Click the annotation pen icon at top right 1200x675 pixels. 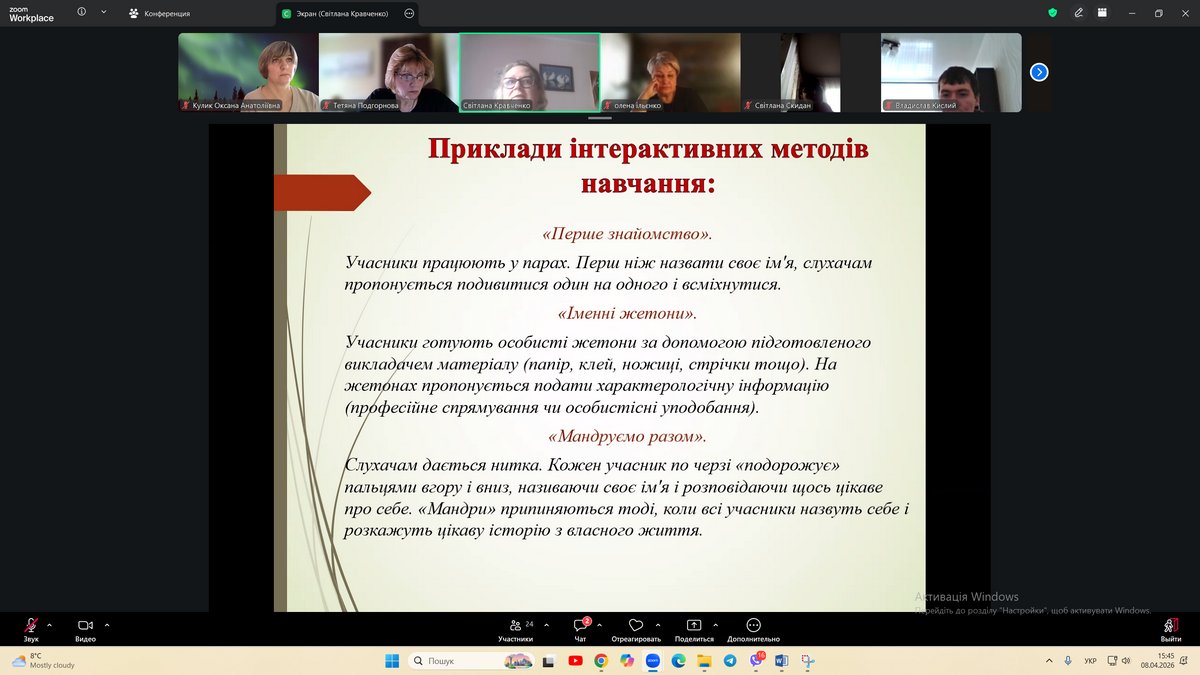click(1078, 13)
